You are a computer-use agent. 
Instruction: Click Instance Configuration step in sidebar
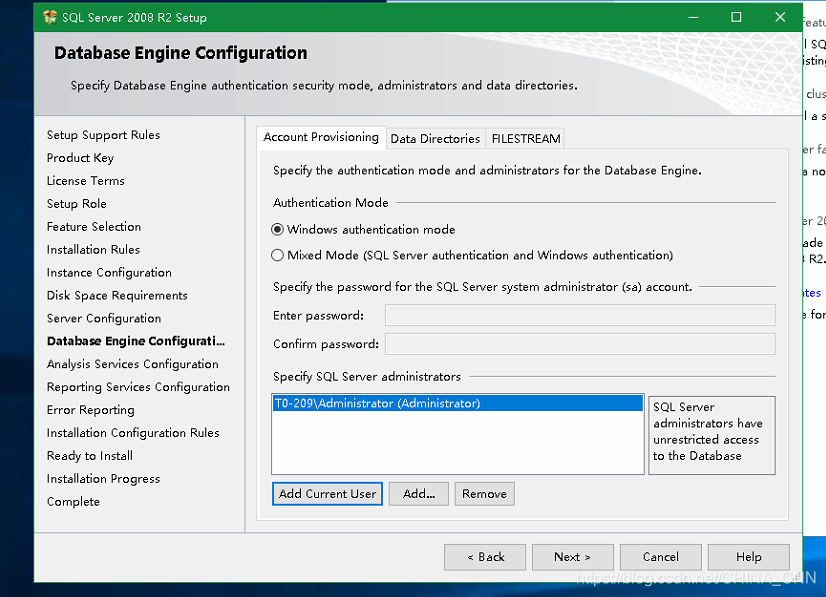click(x=109, y=272)
